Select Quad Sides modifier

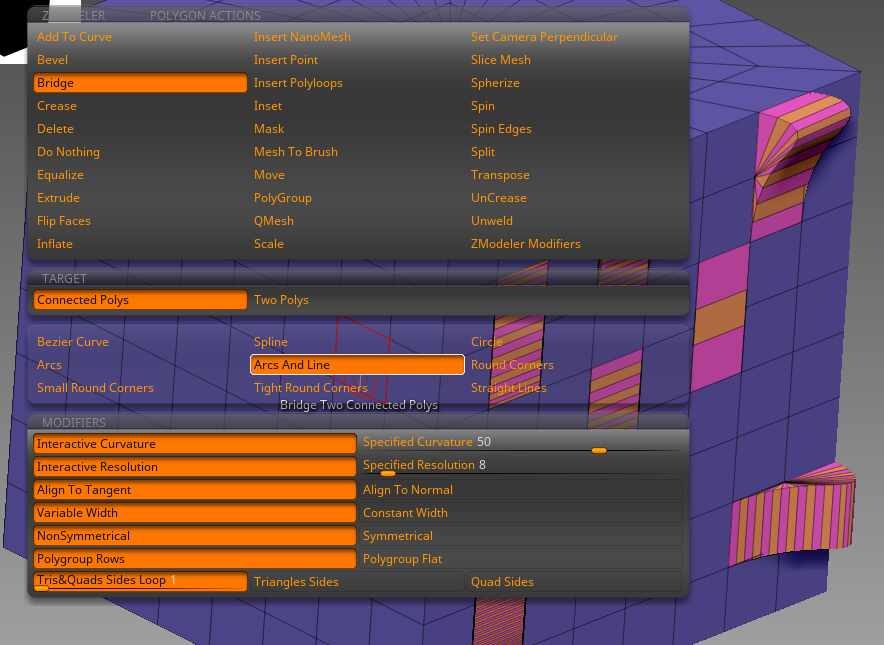(x=575, y=582)
